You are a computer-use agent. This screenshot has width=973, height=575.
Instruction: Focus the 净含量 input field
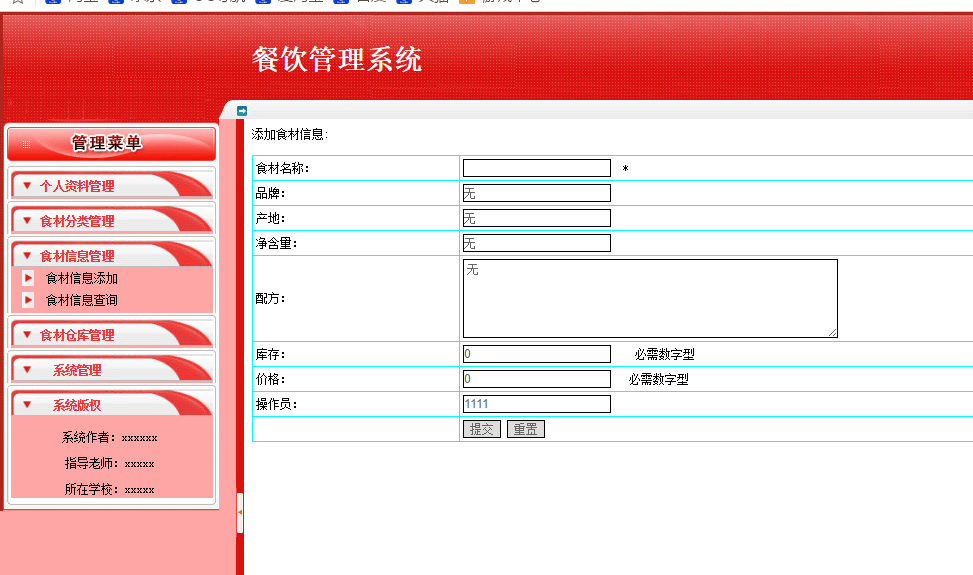pos(537,243)
